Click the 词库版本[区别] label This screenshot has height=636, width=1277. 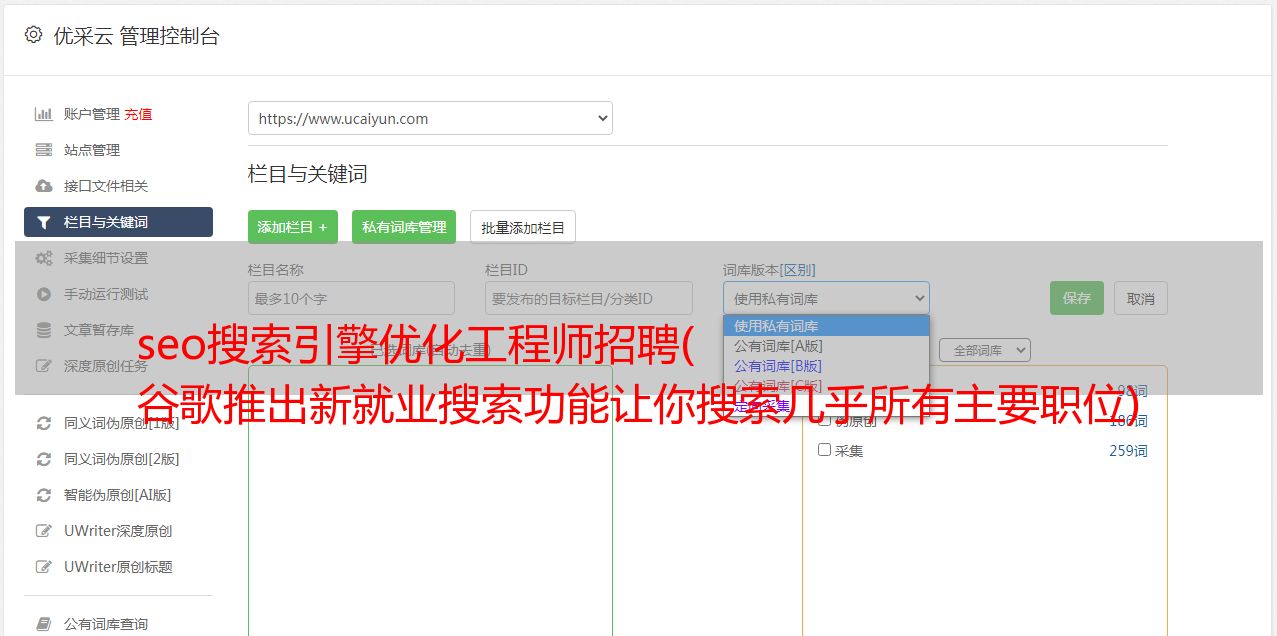(x=769, y=270)
